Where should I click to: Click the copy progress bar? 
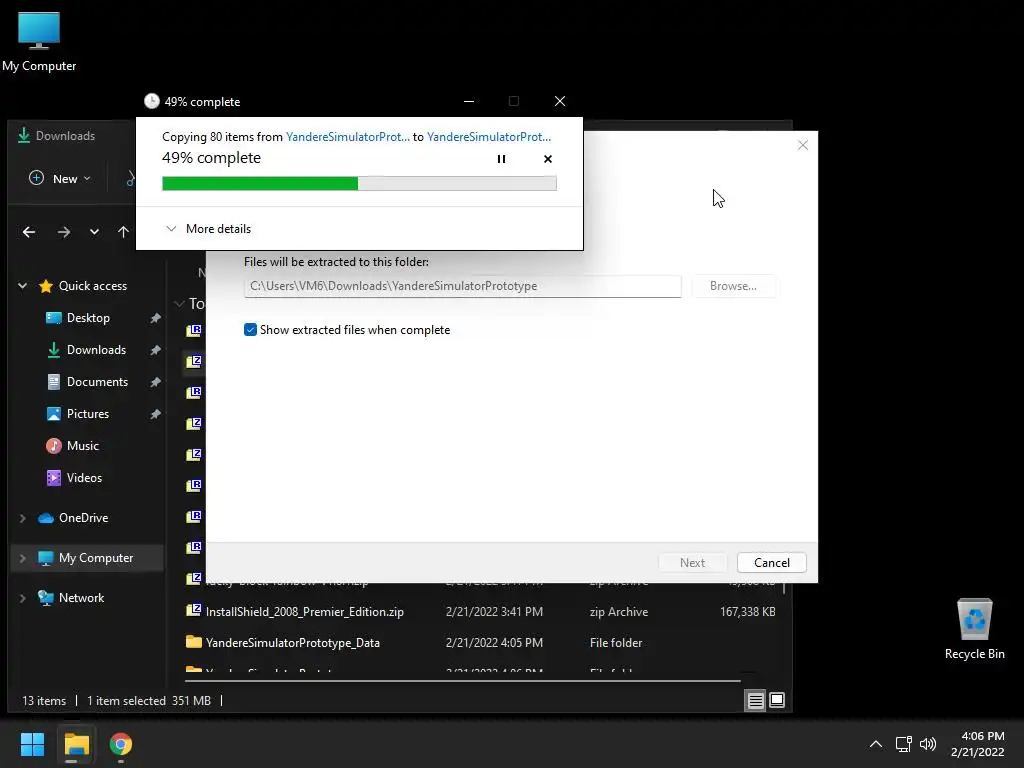click(x=359, y=184)
